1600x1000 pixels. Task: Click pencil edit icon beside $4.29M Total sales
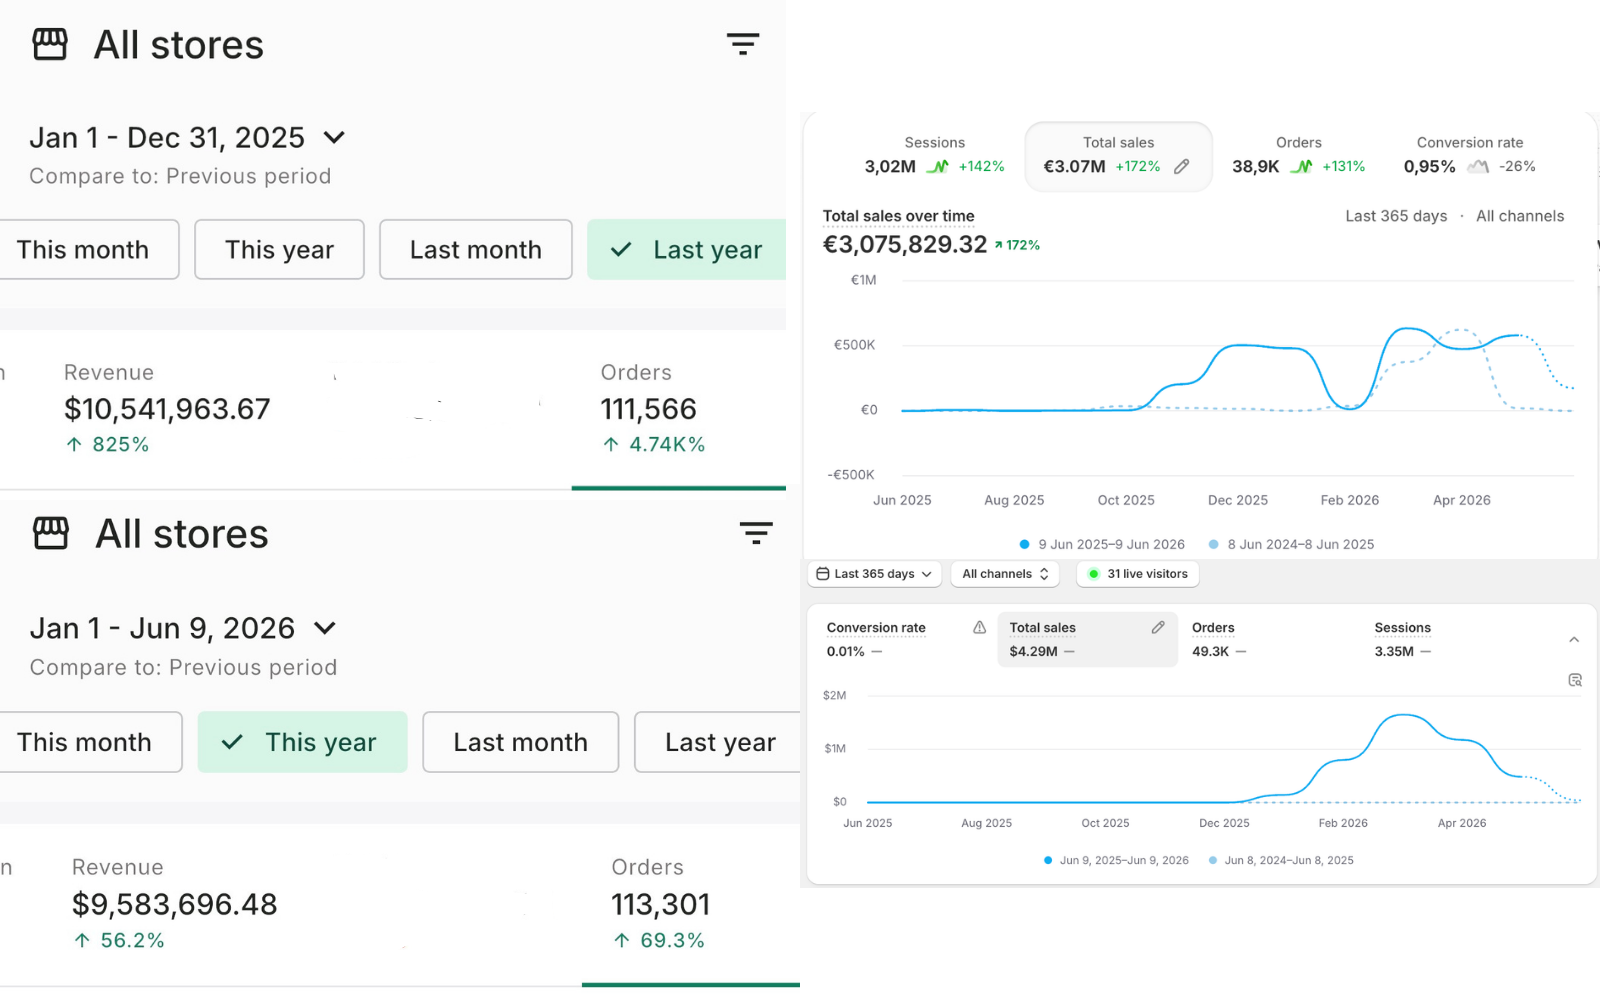1158,628
